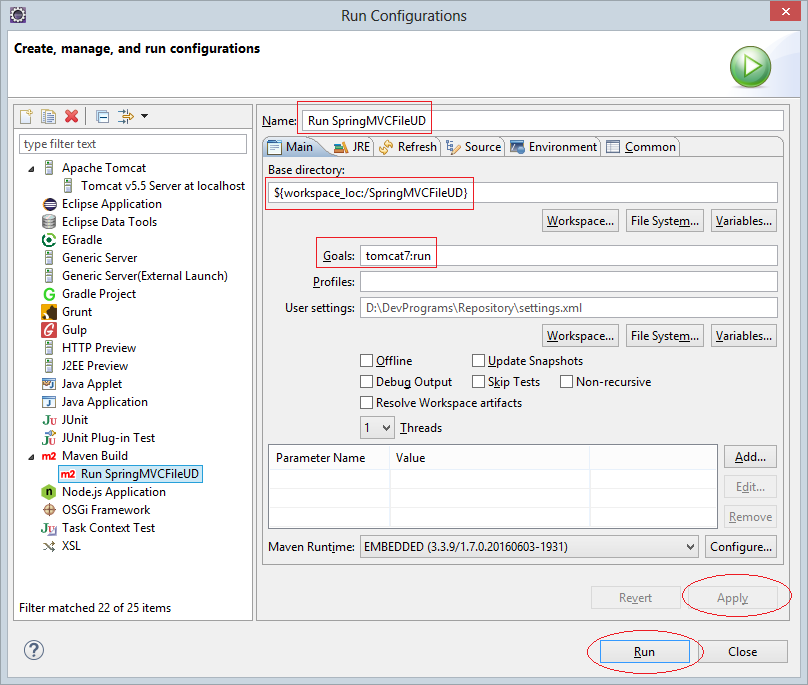Click the Eclipse Data Tools database icon

(x=49, y=222)
